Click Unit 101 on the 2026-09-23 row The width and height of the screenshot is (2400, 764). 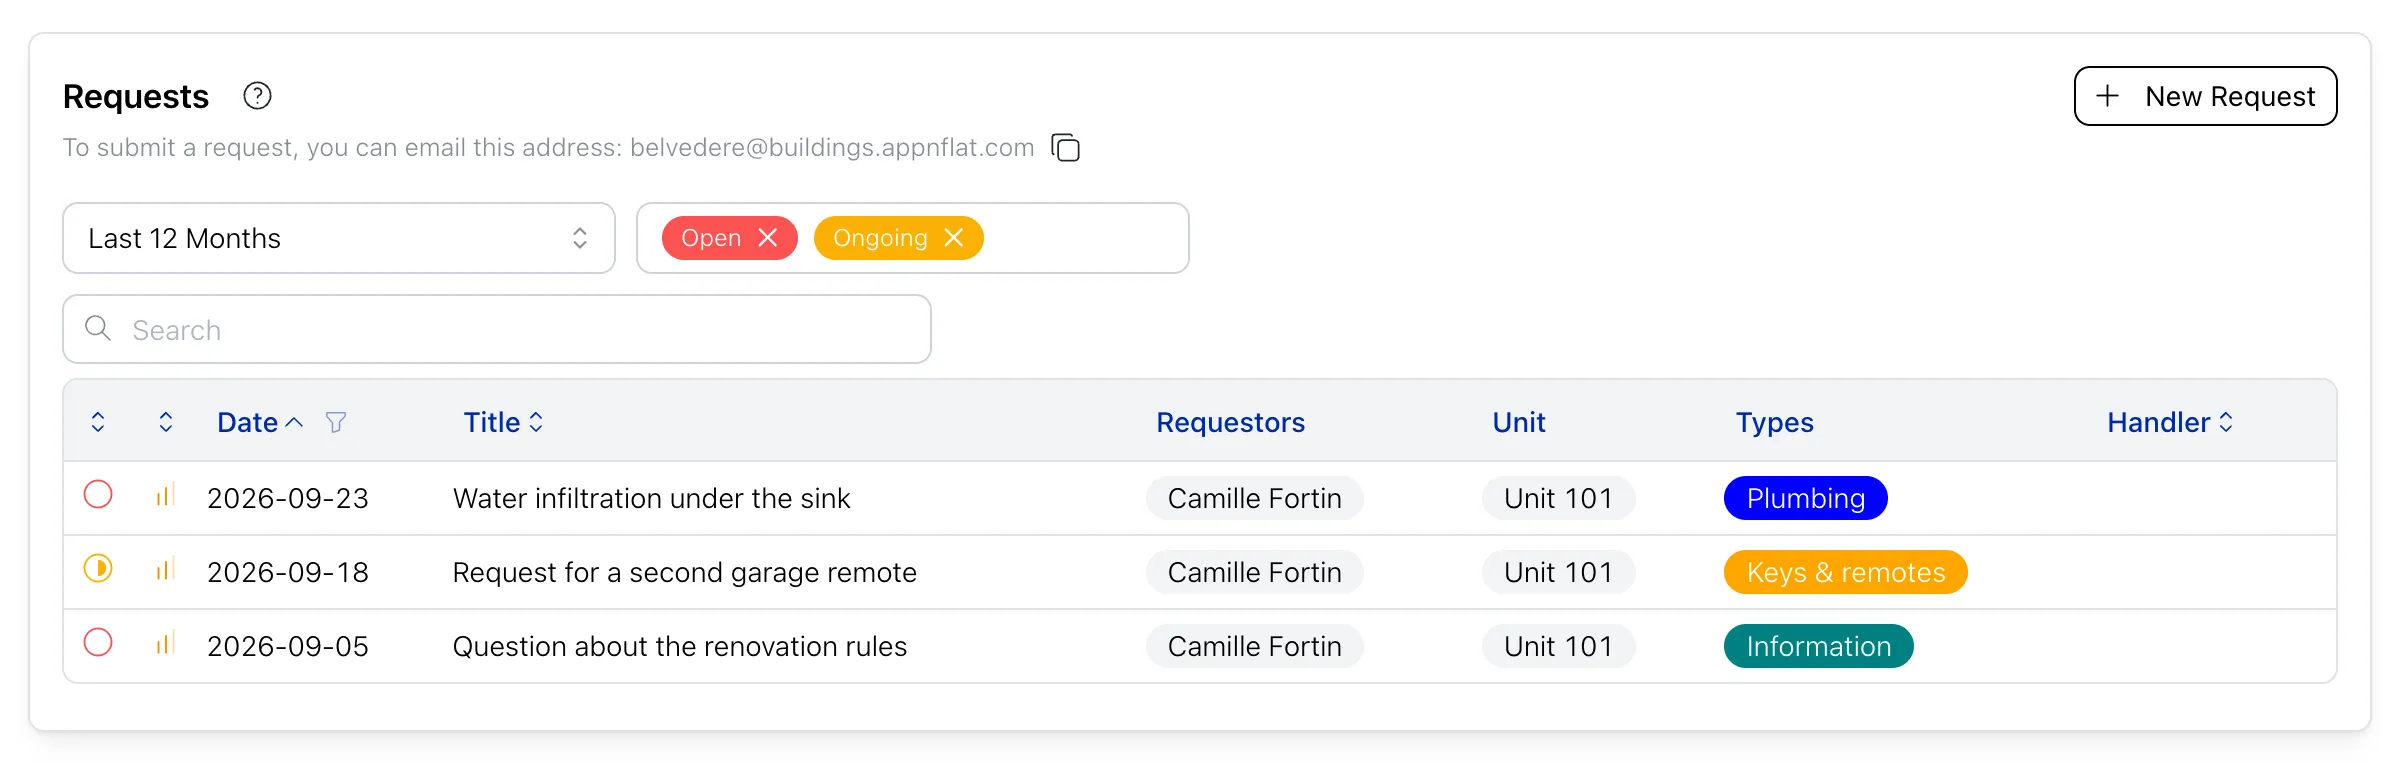point(1558,498)
